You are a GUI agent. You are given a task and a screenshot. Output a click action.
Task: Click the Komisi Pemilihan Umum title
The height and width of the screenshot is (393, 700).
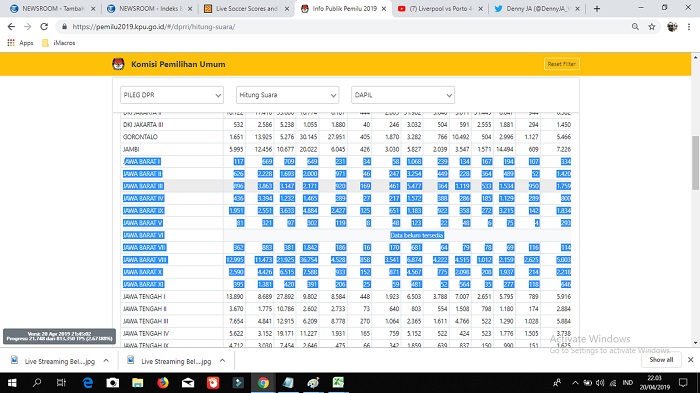178,64
